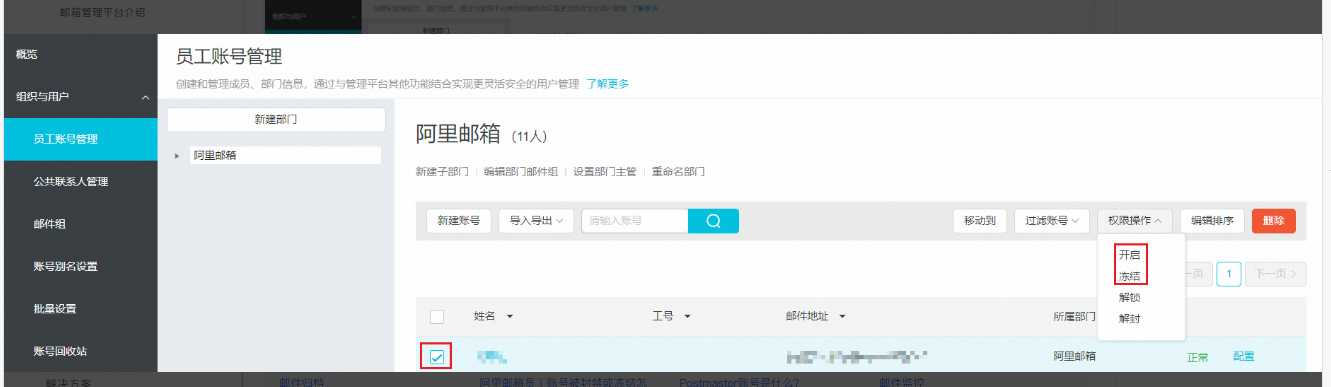Open the 导入导出 dropdown
The height and width of the screenshot is (387, 1331).
536,221
